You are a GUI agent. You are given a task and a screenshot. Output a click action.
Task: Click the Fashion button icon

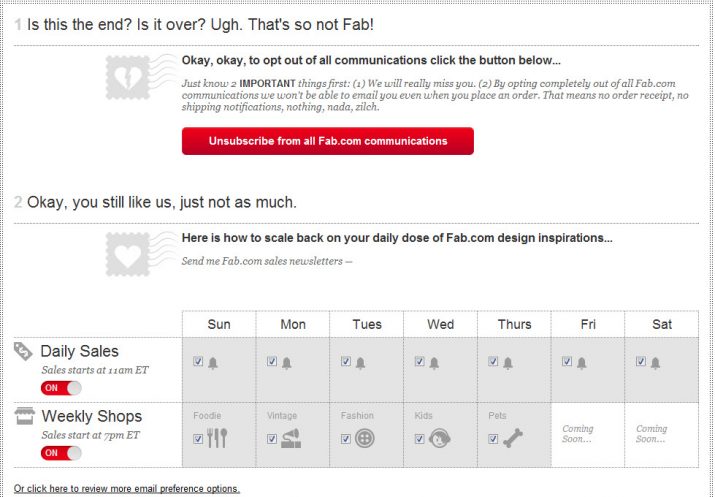364,438
